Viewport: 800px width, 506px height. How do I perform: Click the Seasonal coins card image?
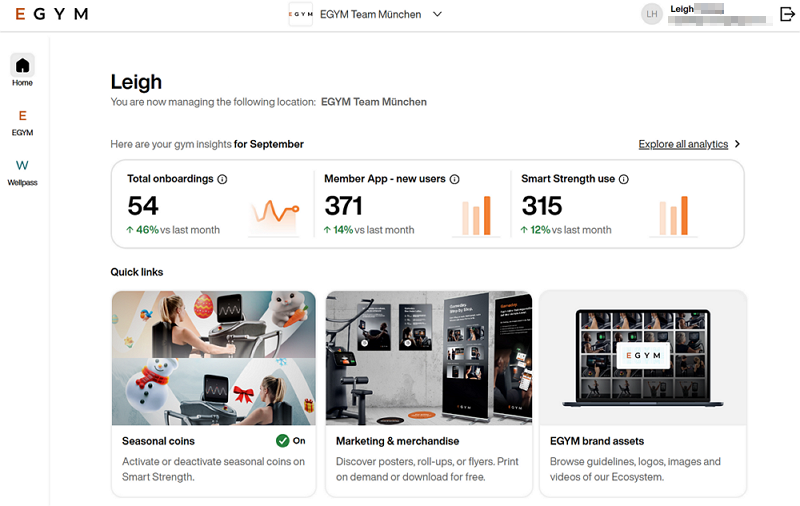pos(213,357)
